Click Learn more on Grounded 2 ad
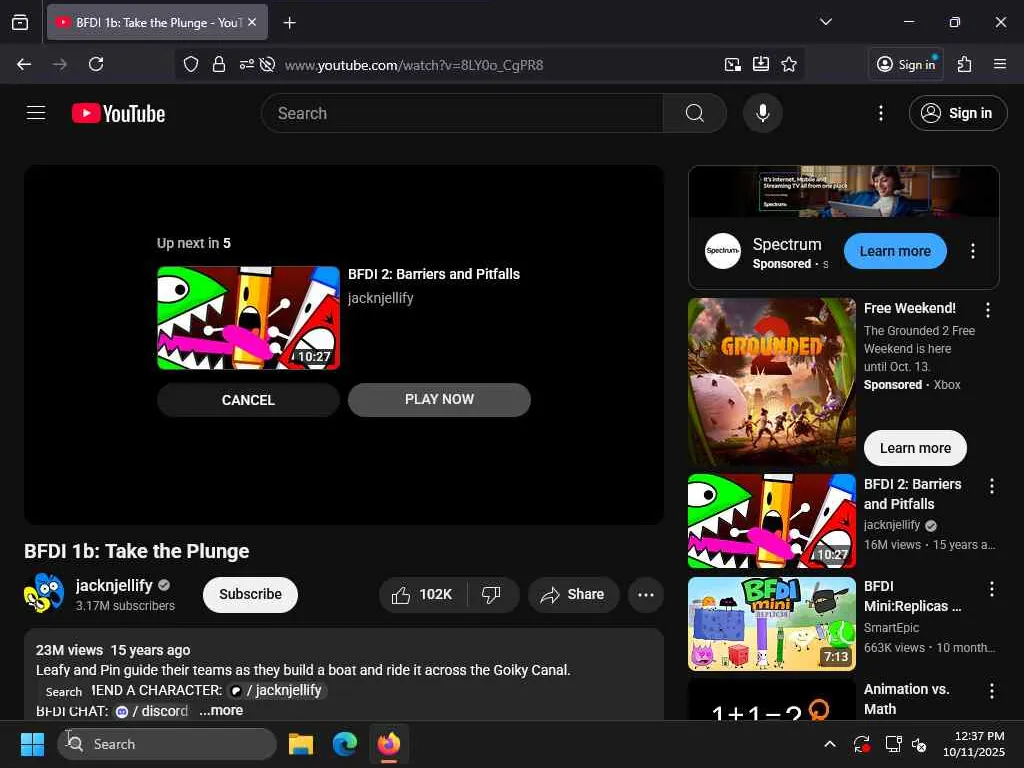 (x=915, y=448)
